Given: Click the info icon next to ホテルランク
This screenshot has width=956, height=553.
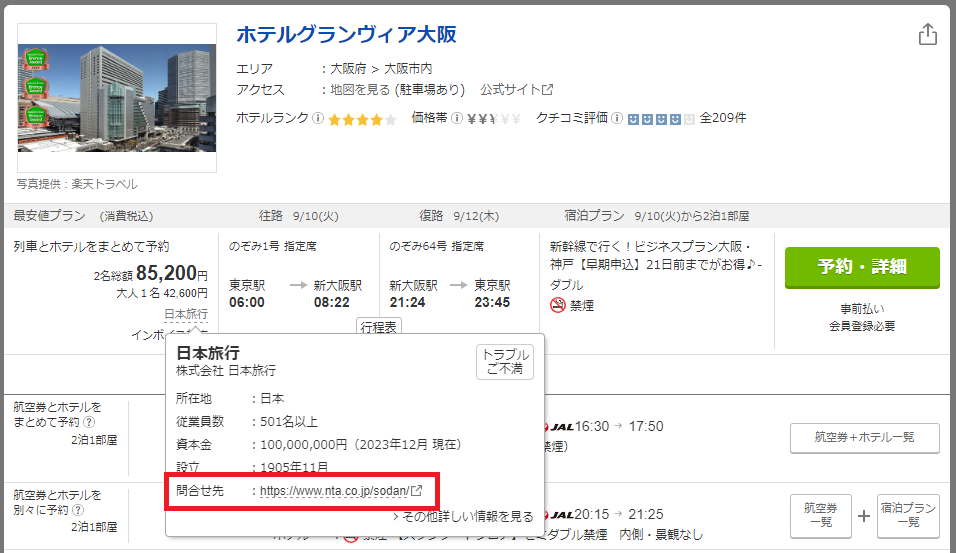Looking at the screenshot, I should (x=318, y=118).
